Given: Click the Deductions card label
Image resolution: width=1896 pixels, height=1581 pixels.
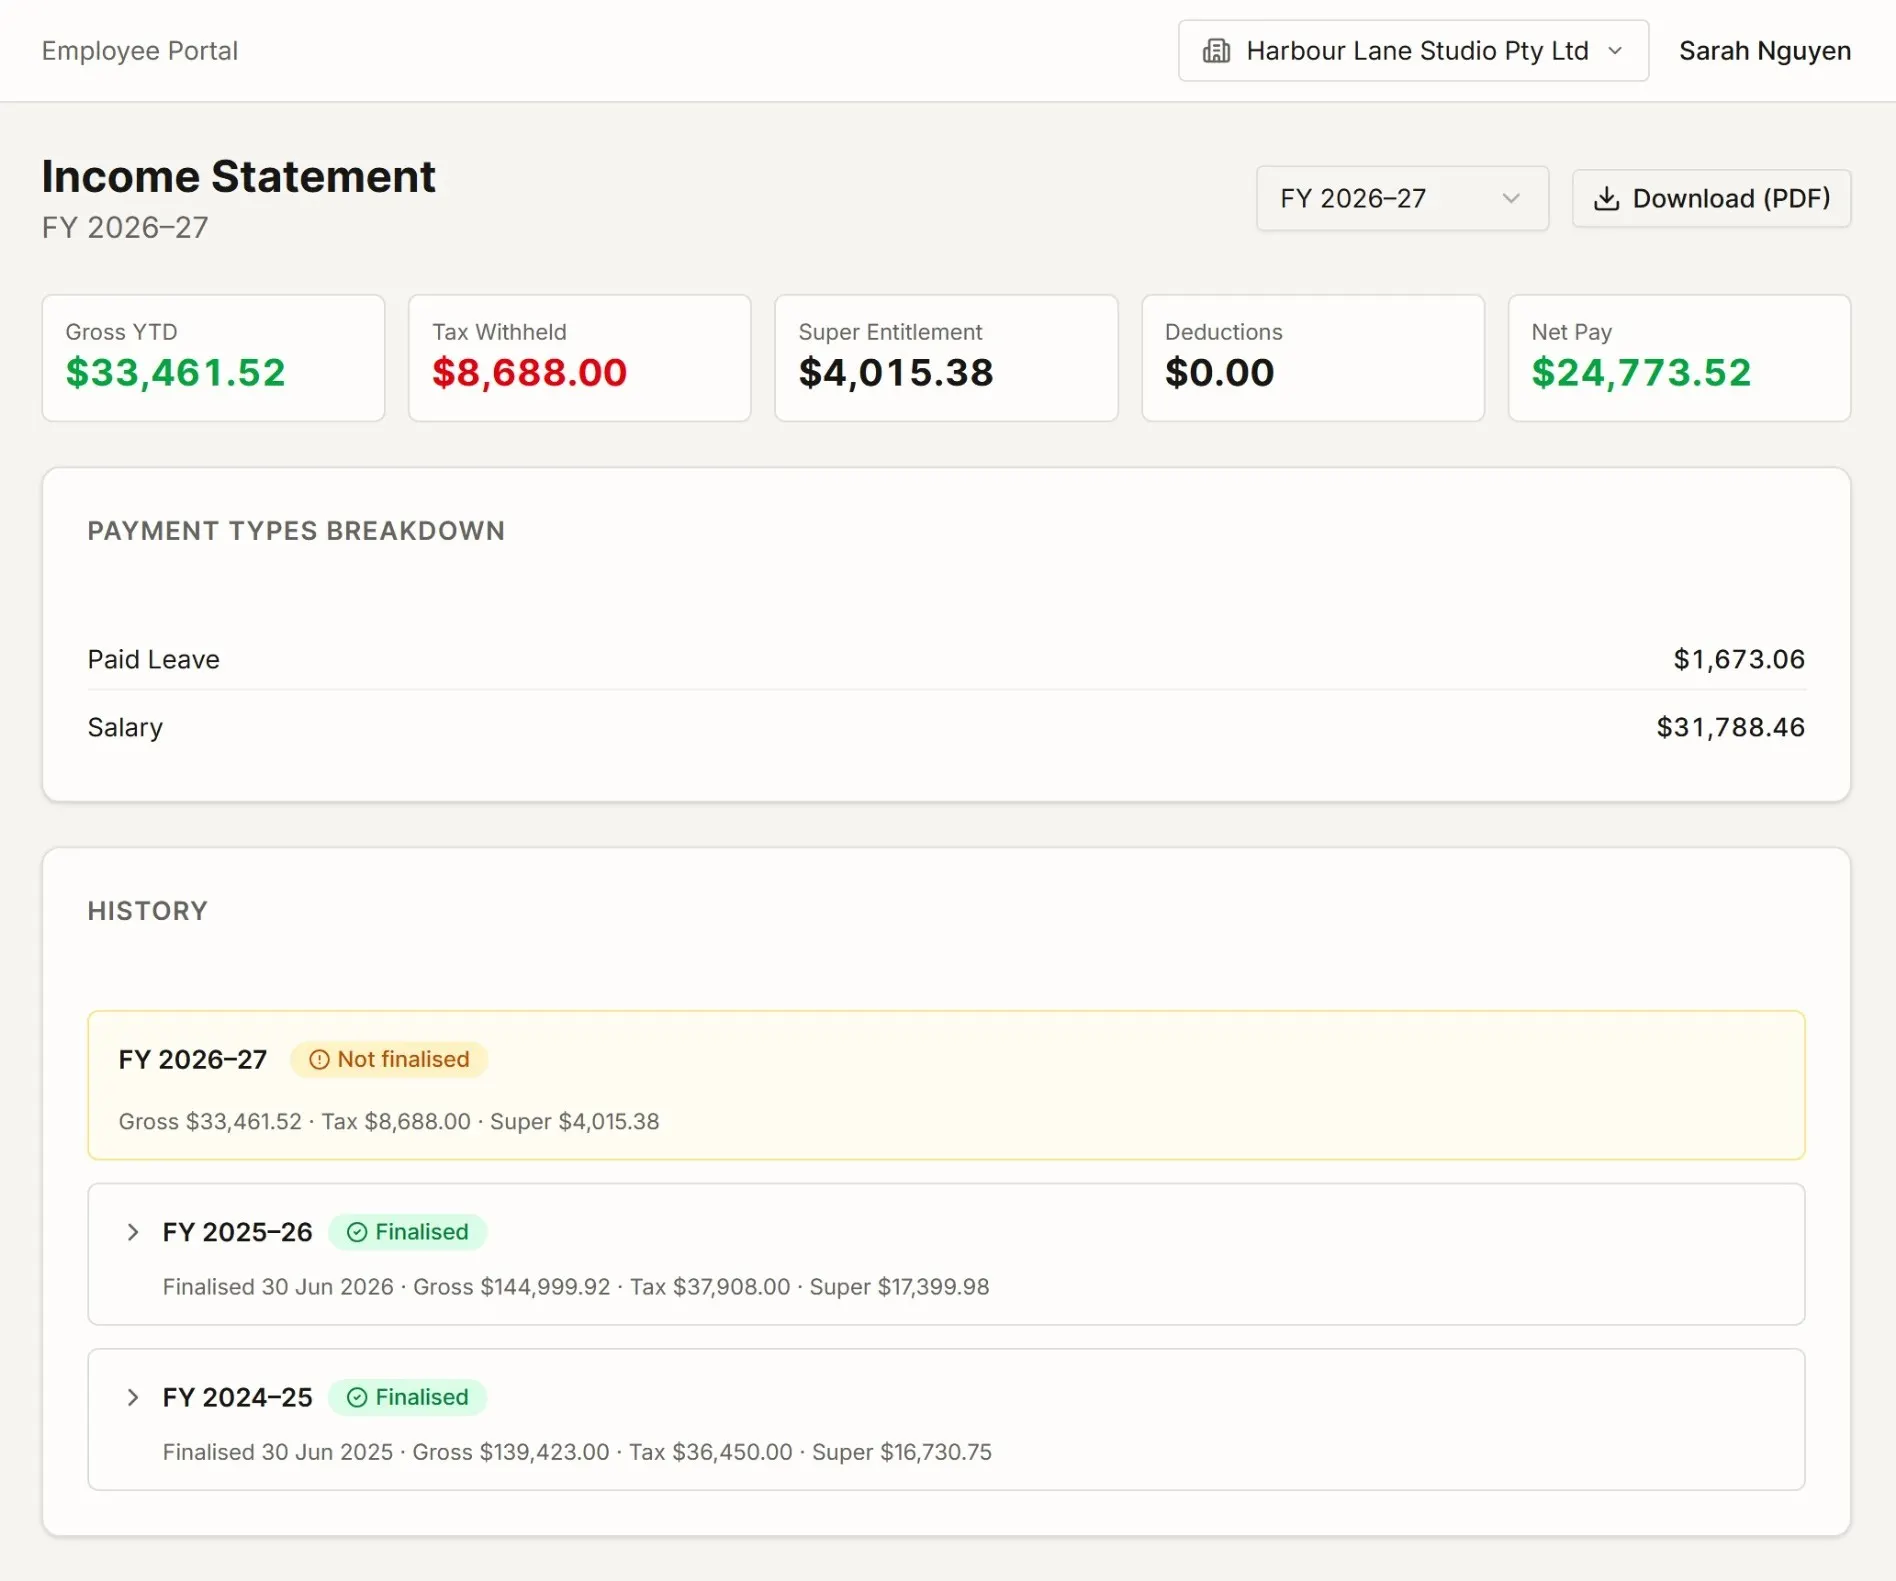Looking at the screenshot, I should [1224, 332].
